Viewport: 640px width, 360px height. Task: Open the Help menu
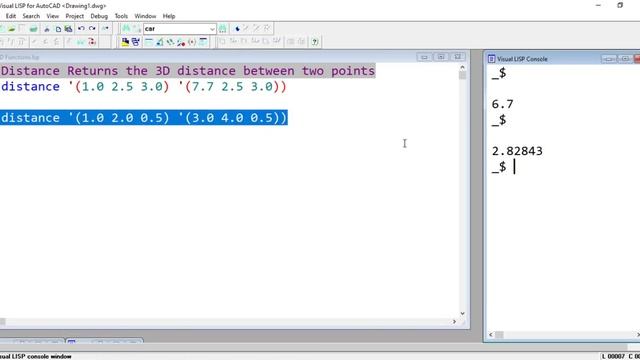[169, 16]
